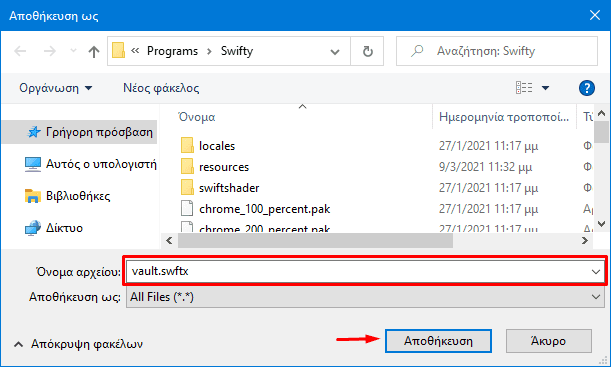This screenshot has width=611, height=367.
Task: Select the resources folder
Action: pos(224,167)
